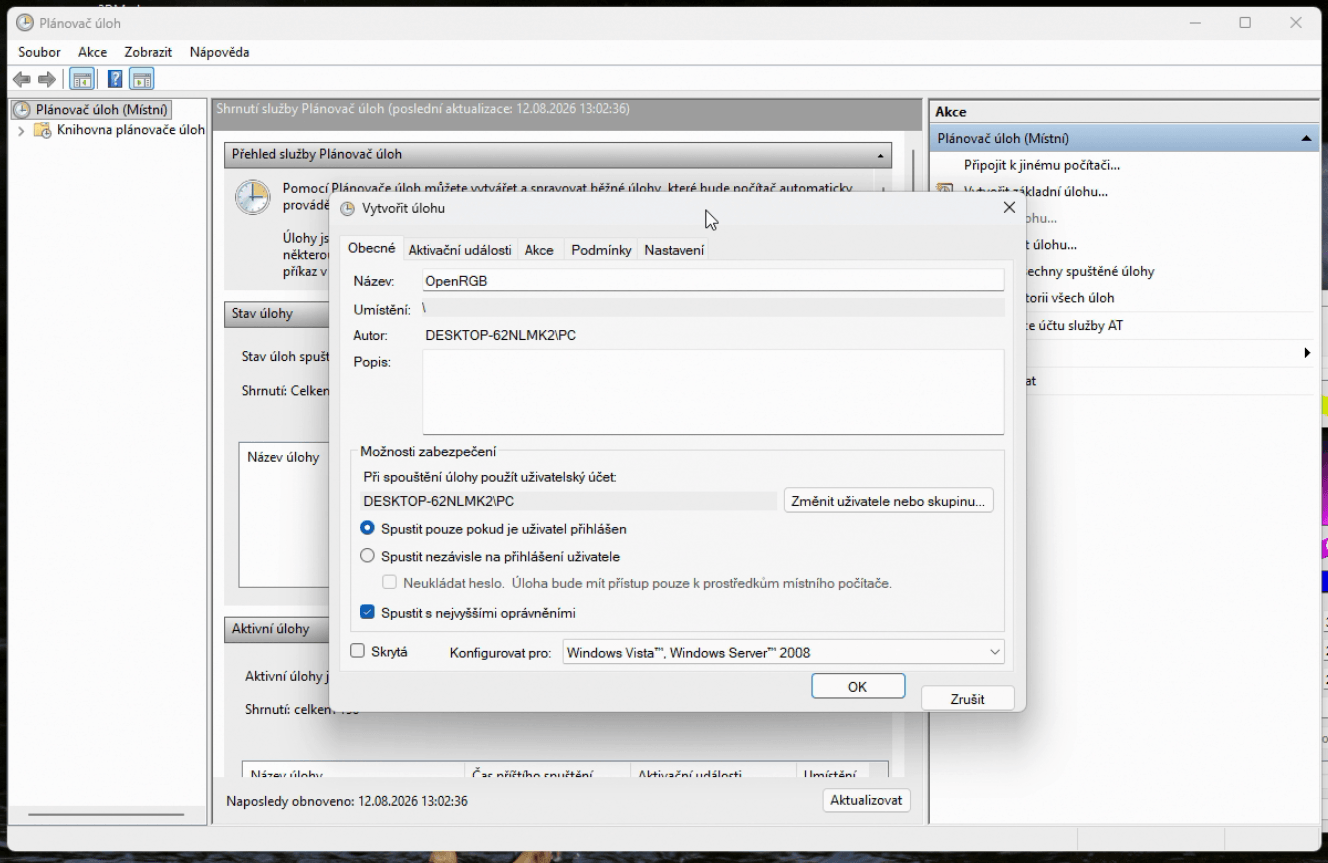Uncheck 'Spustit s nejvyššími oprávněními'

[367, 612]
